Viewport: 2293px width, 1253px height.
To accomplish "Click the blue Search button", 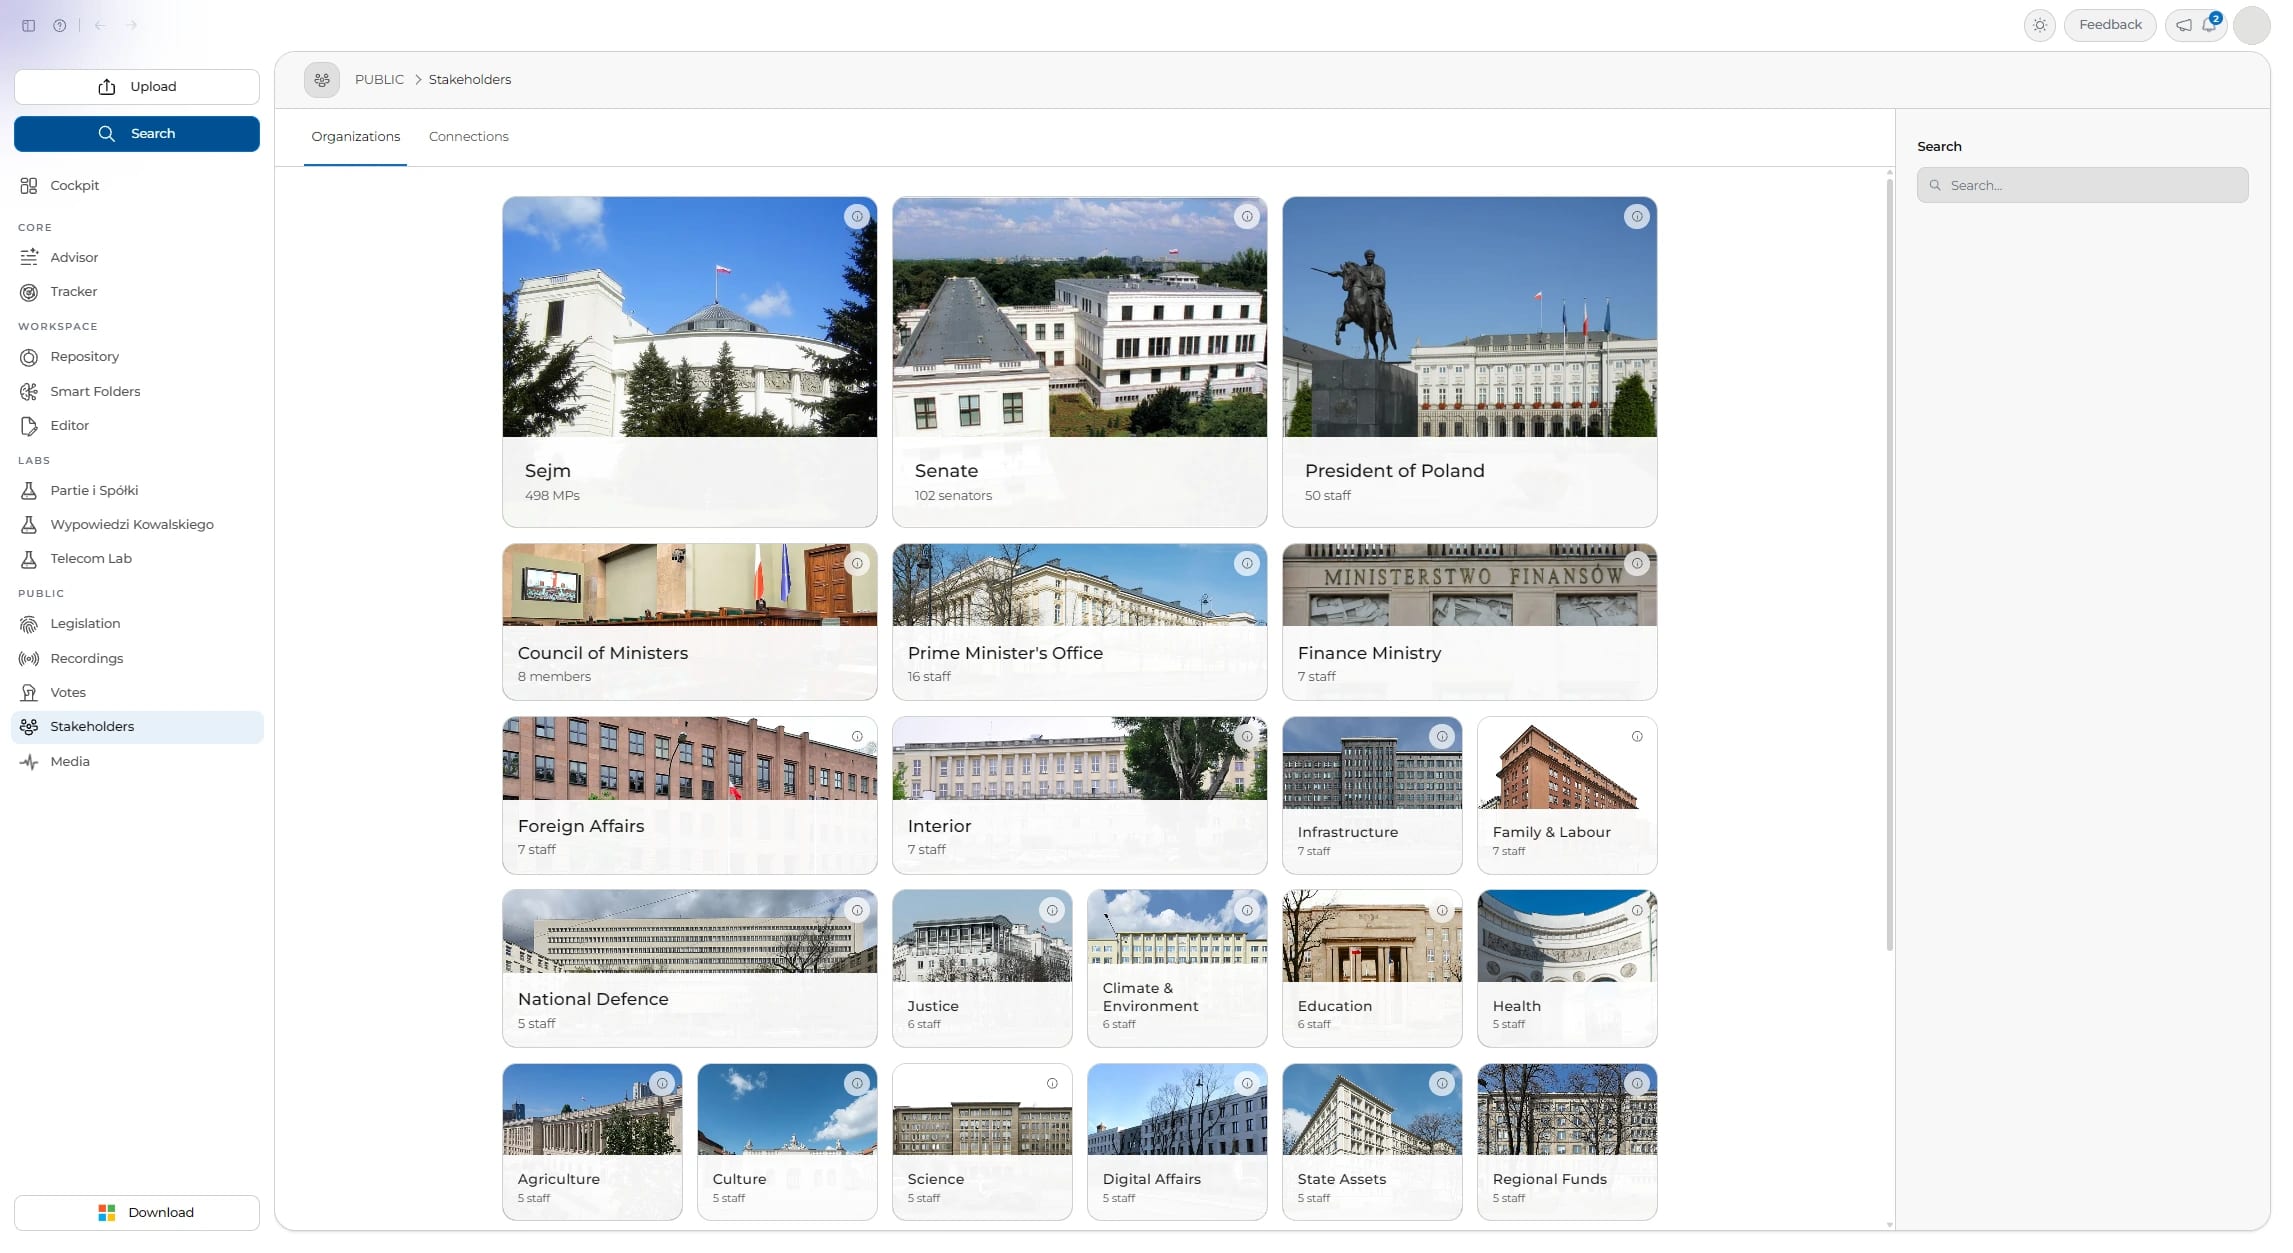I will coord(137,134).
